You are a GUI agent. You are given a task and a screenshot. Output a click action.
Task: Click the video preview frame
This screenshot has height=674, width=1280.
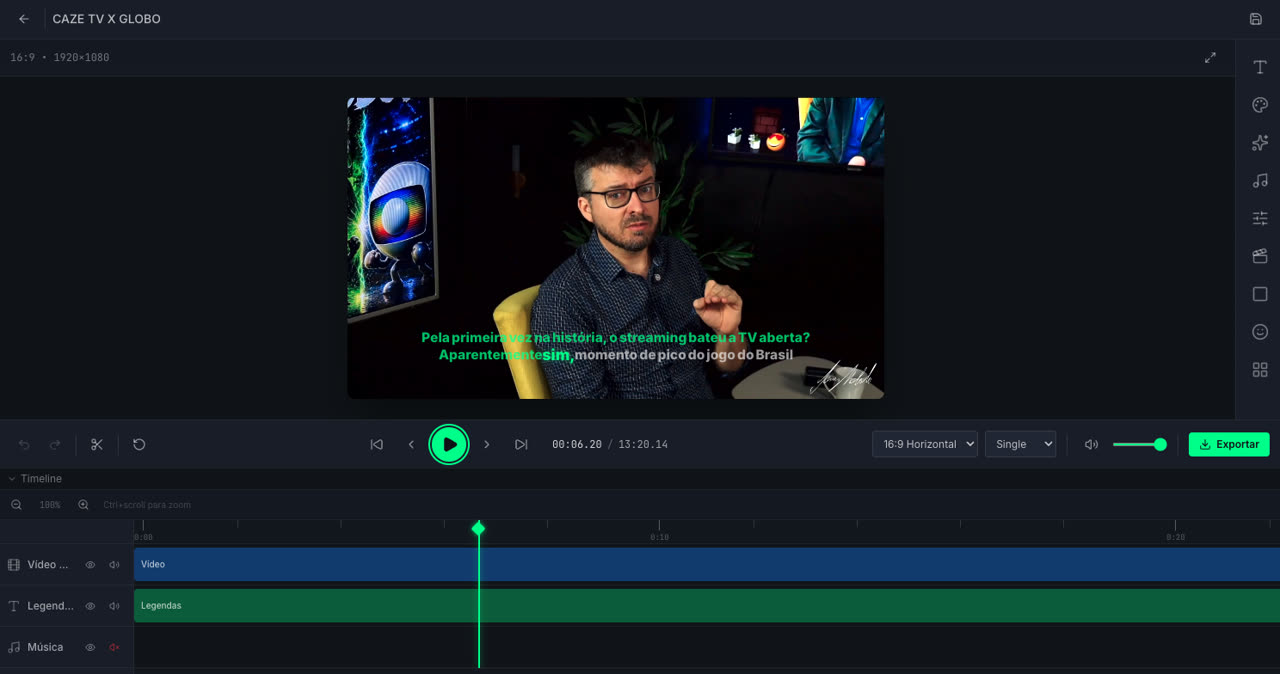615,248
